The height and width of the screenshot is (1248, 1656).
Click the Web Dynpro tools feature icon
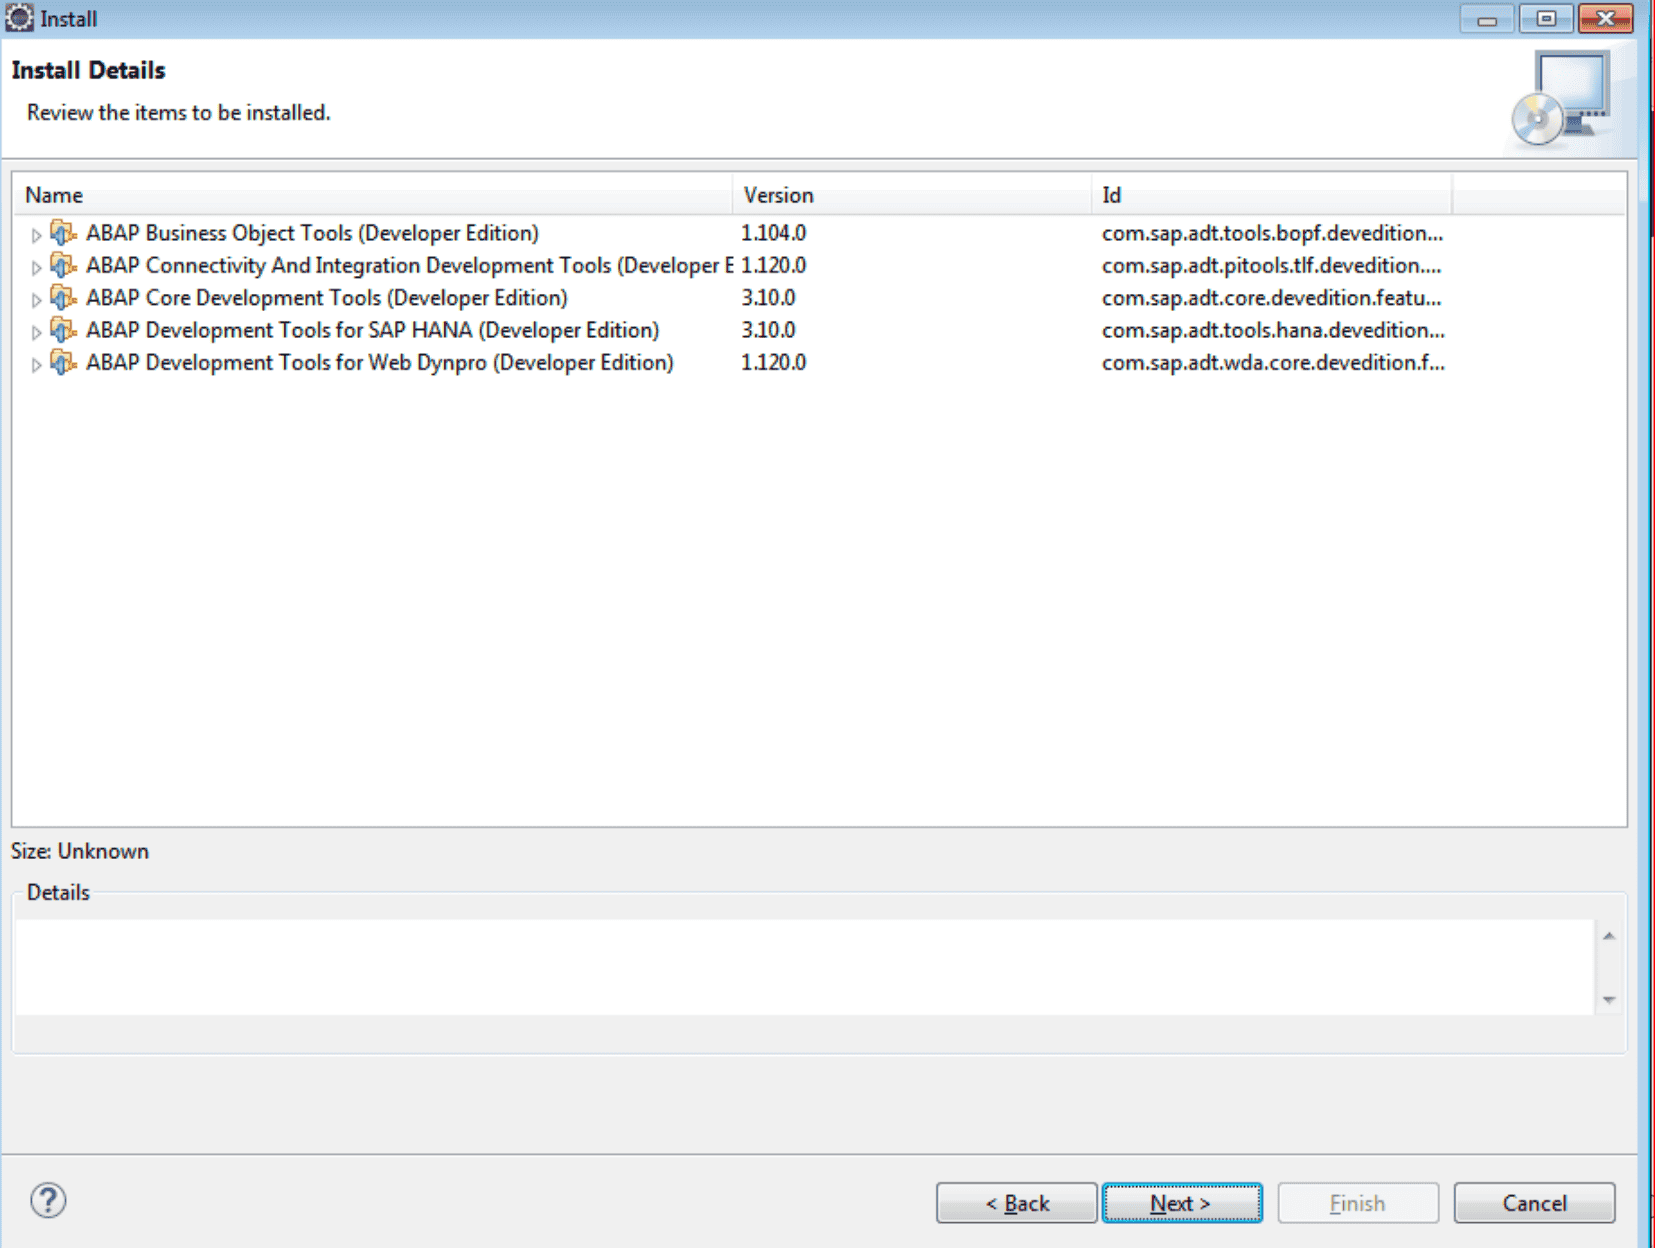coord(63,362)
